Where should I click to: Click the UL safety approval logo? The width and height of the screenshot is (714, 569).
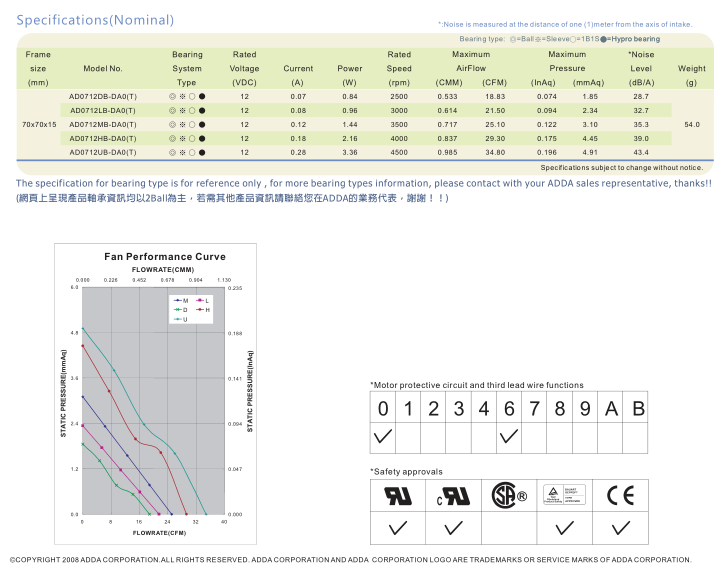coord(398,496)
